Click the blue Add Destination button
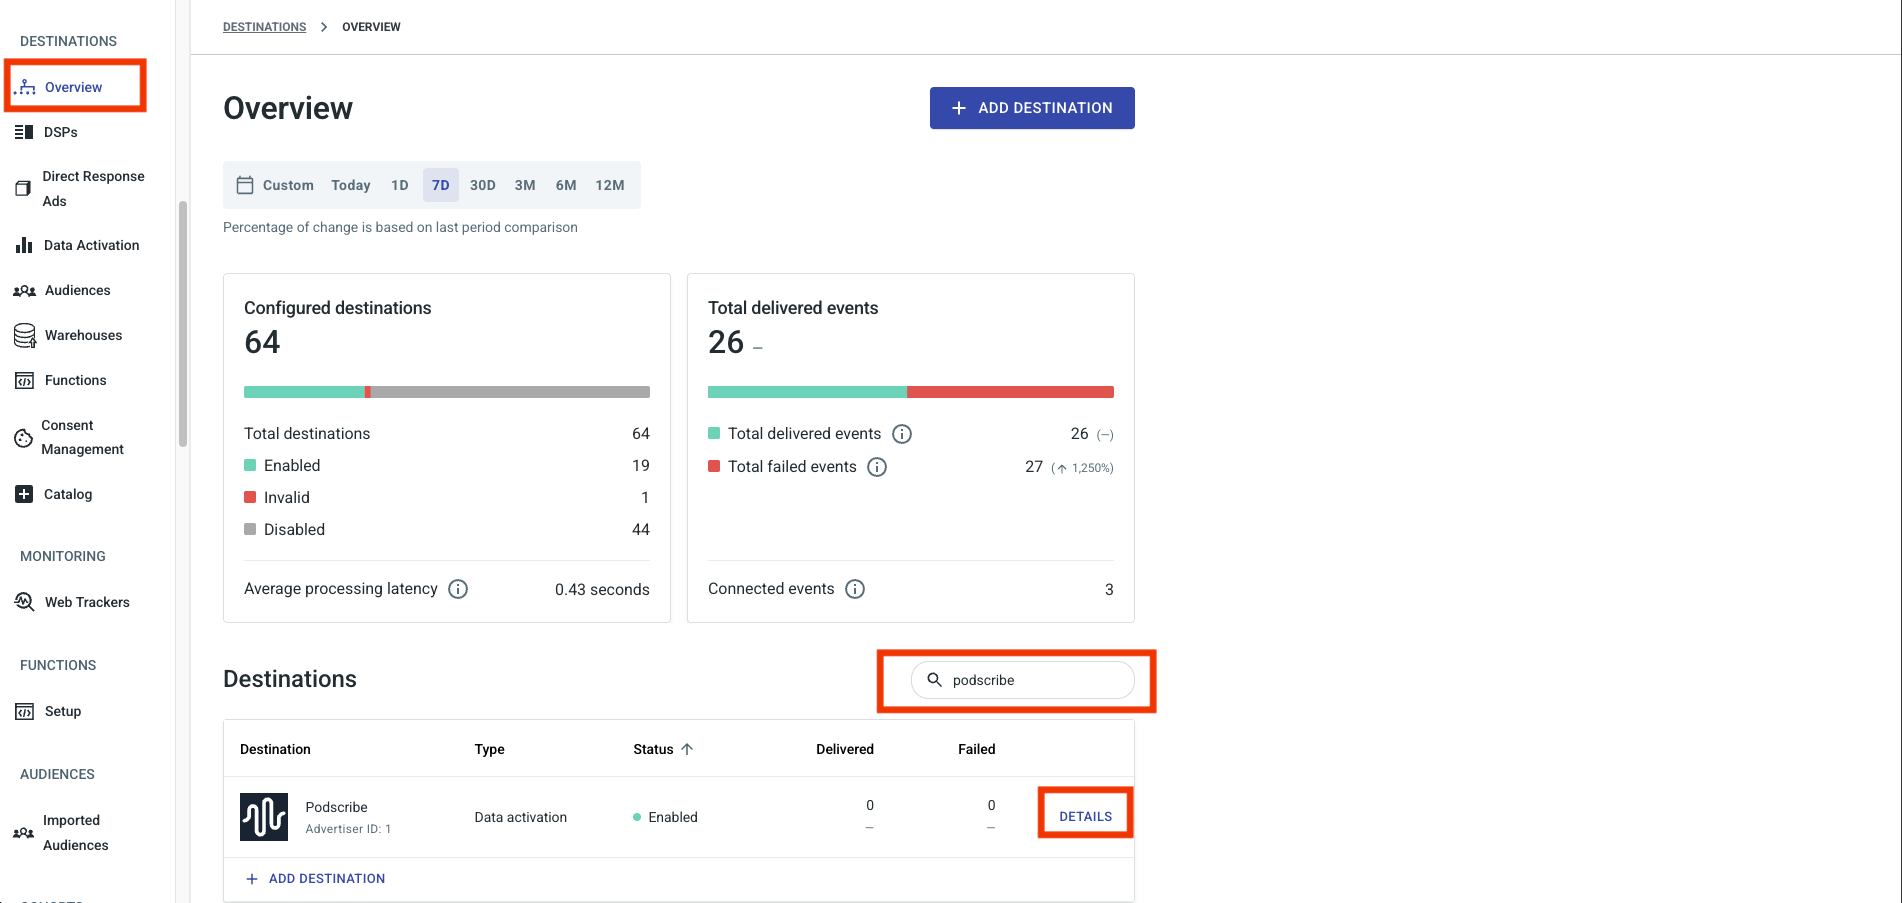Image resolution: width=1902 pixels, height=903 pixels. (1032, 108)
